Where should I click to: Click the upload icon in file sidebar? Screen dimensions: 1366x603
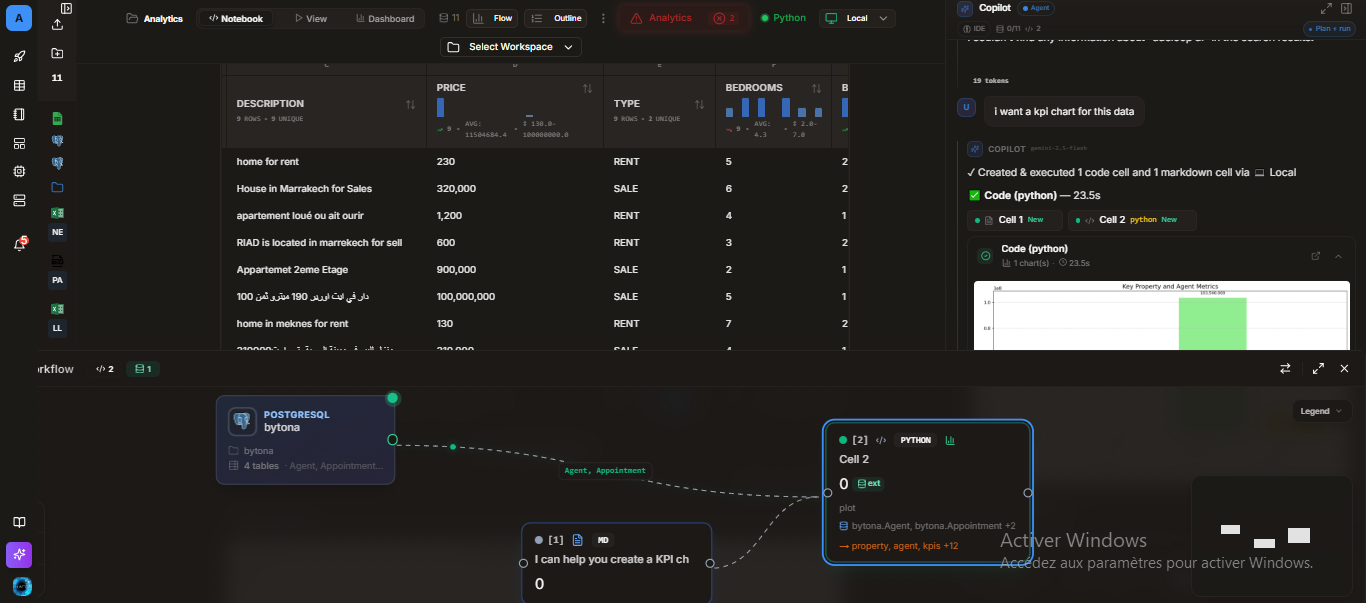(57, 24)
